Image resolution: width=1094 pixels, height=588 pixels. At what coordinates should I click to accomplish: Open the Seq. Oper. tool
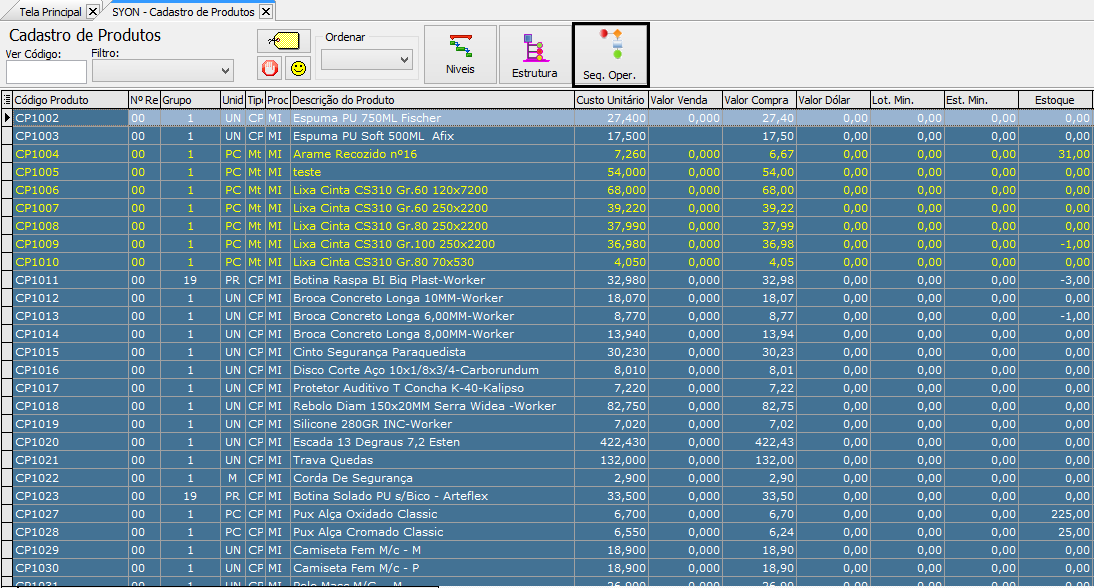tap(610, 55)
